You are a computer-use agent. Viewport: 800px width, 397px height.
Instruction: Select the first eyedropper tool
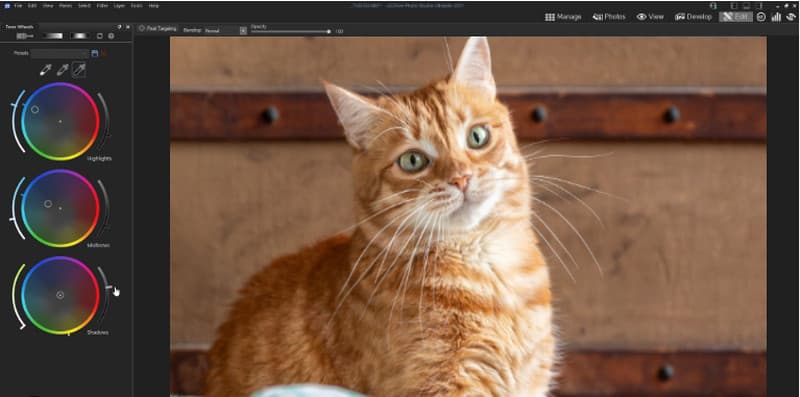[45, 70]
